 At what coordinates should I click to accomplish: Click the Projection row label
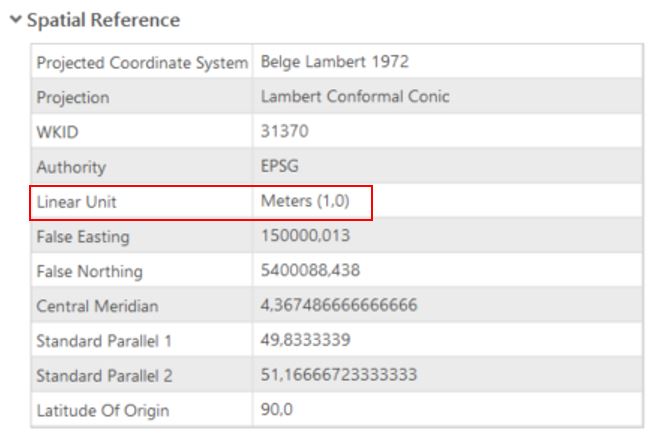(x=73, y=98)
